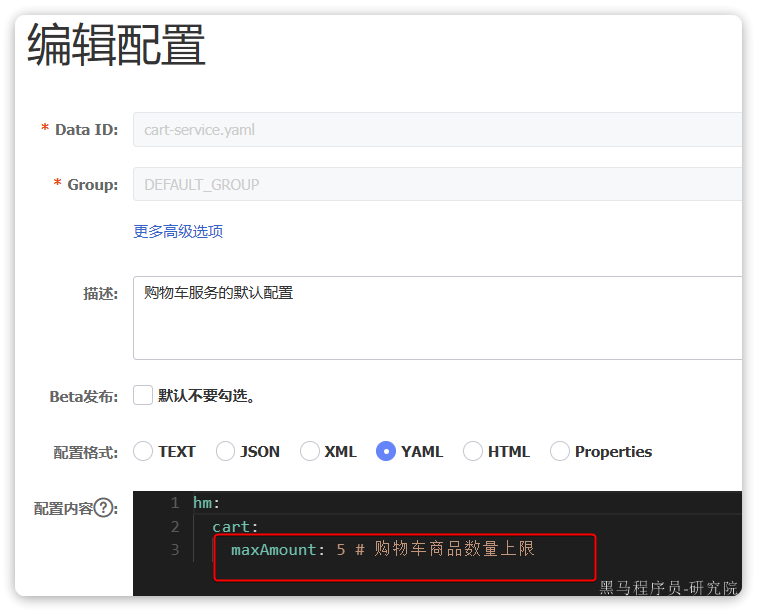The height and width of the screenshot is (613, 757).
Task: Click the 默认不要勾选 checkbox label
Action: 207,395
